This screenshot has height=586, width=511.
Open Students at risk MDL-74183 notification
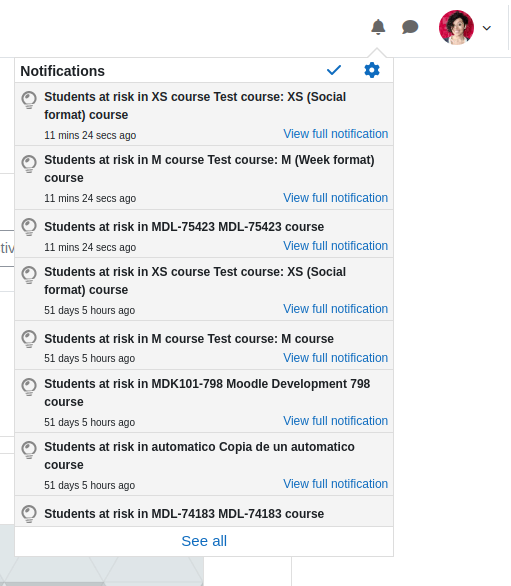[184, 514]
